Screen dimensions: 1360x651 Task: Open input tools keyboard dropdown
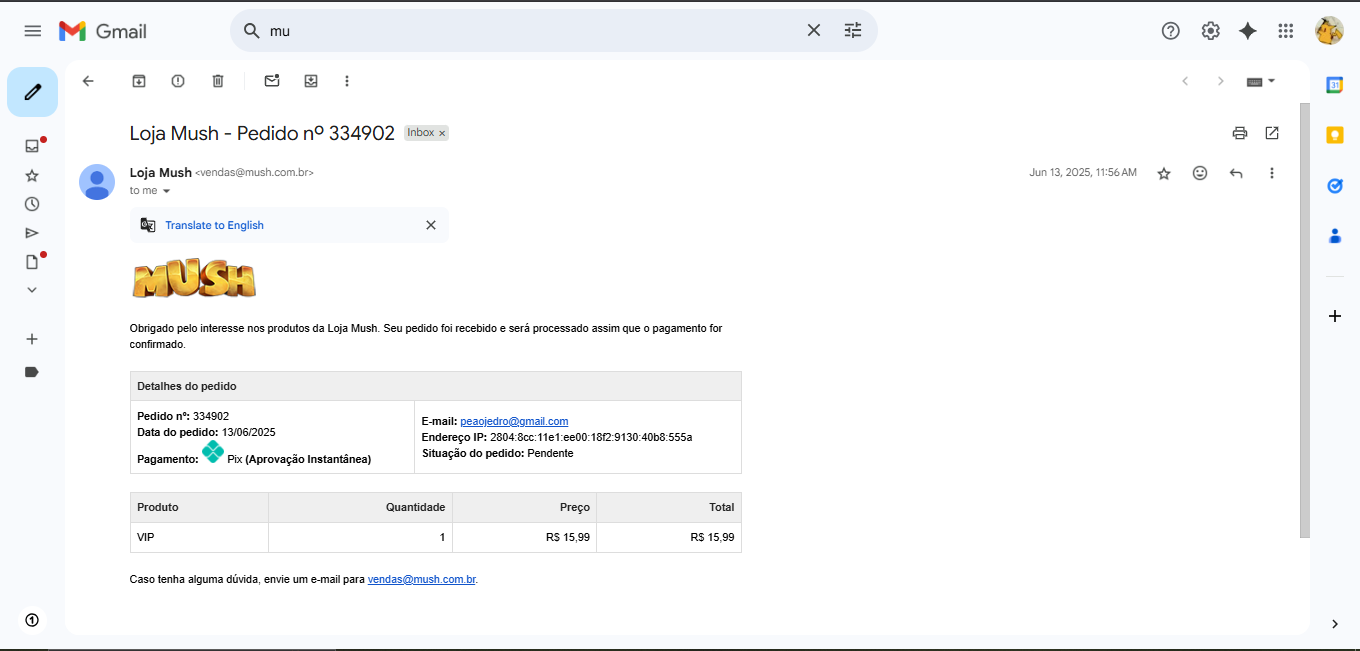pos(1260,81)
